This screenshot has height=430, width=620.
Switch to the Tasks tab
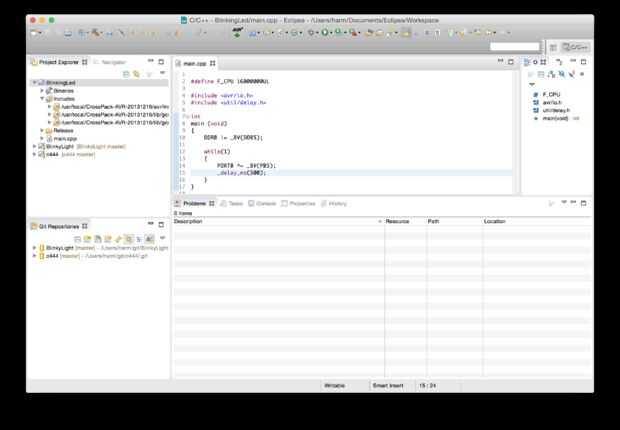pos(231,203)
